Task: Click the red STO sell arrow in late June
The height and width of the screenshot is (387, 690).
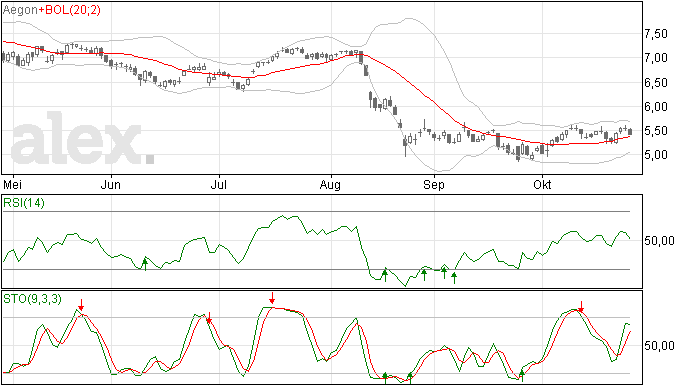Action: click(209, 318)
